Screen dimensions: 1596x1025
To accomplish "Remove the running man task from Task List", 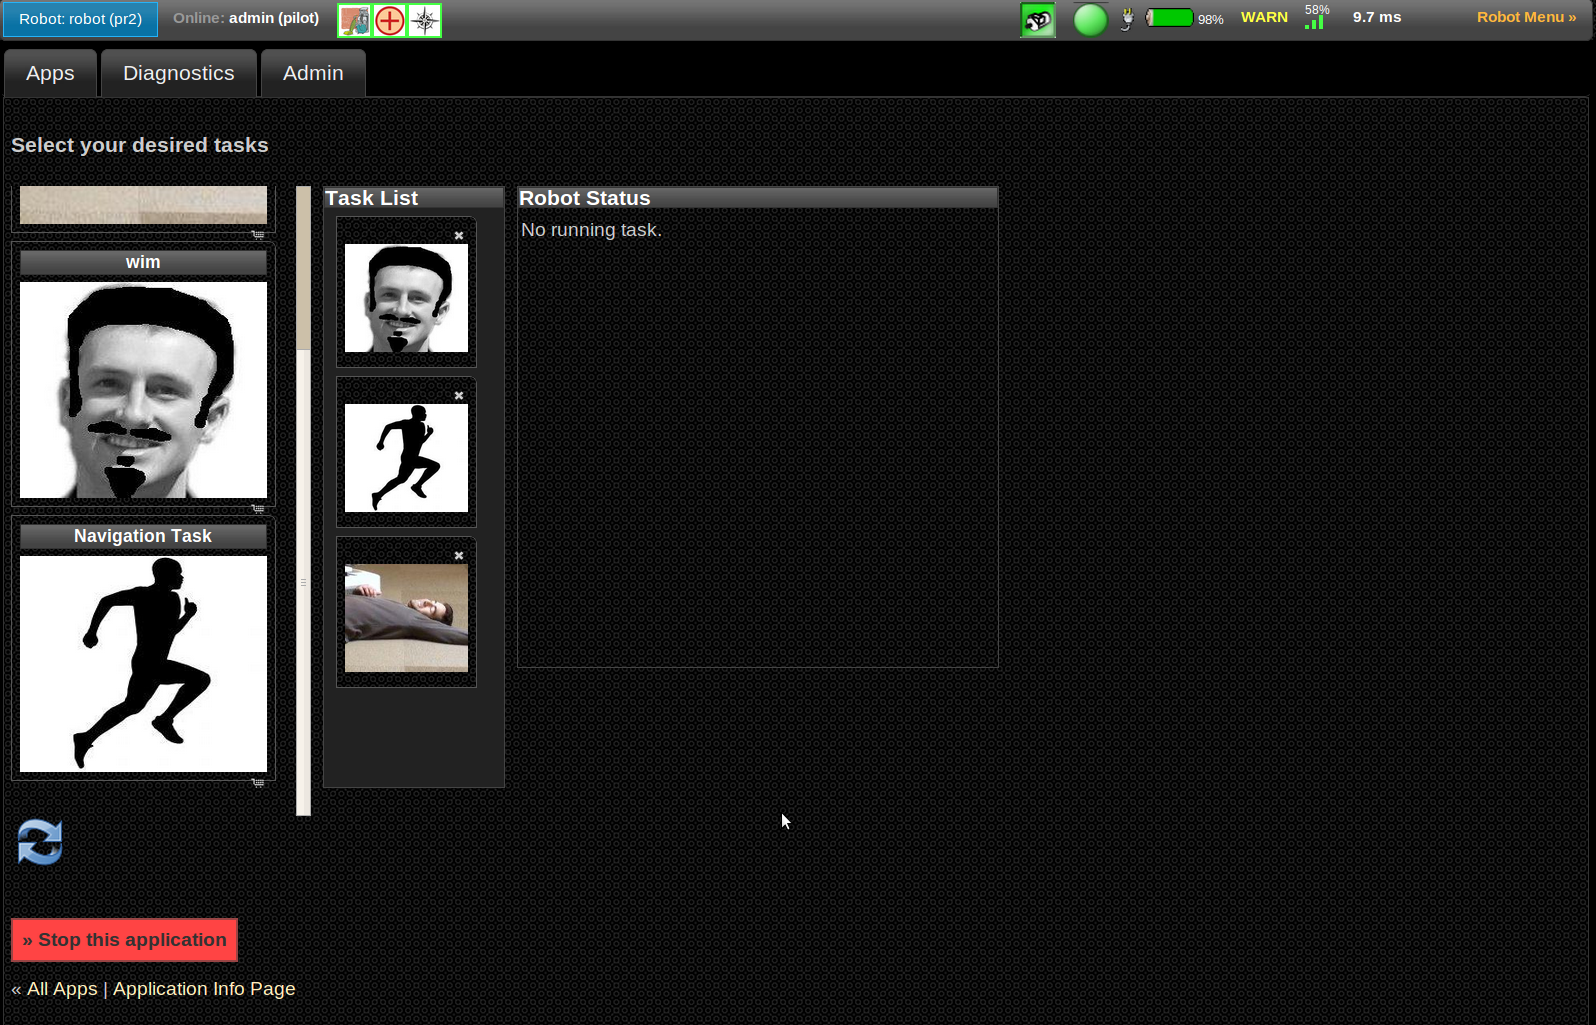I will pos(459,396).
